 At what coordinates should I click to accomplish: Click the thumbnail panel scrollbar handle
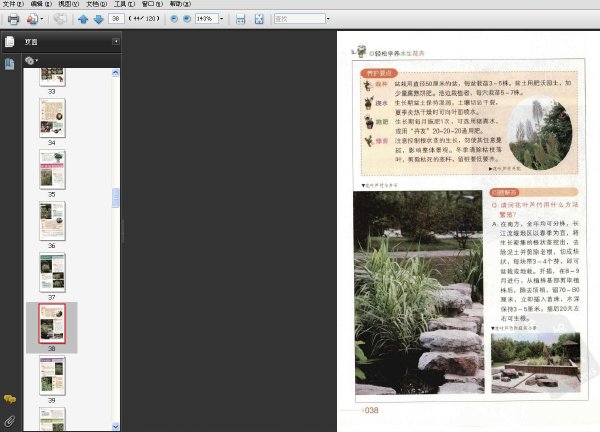click(116, 198)
